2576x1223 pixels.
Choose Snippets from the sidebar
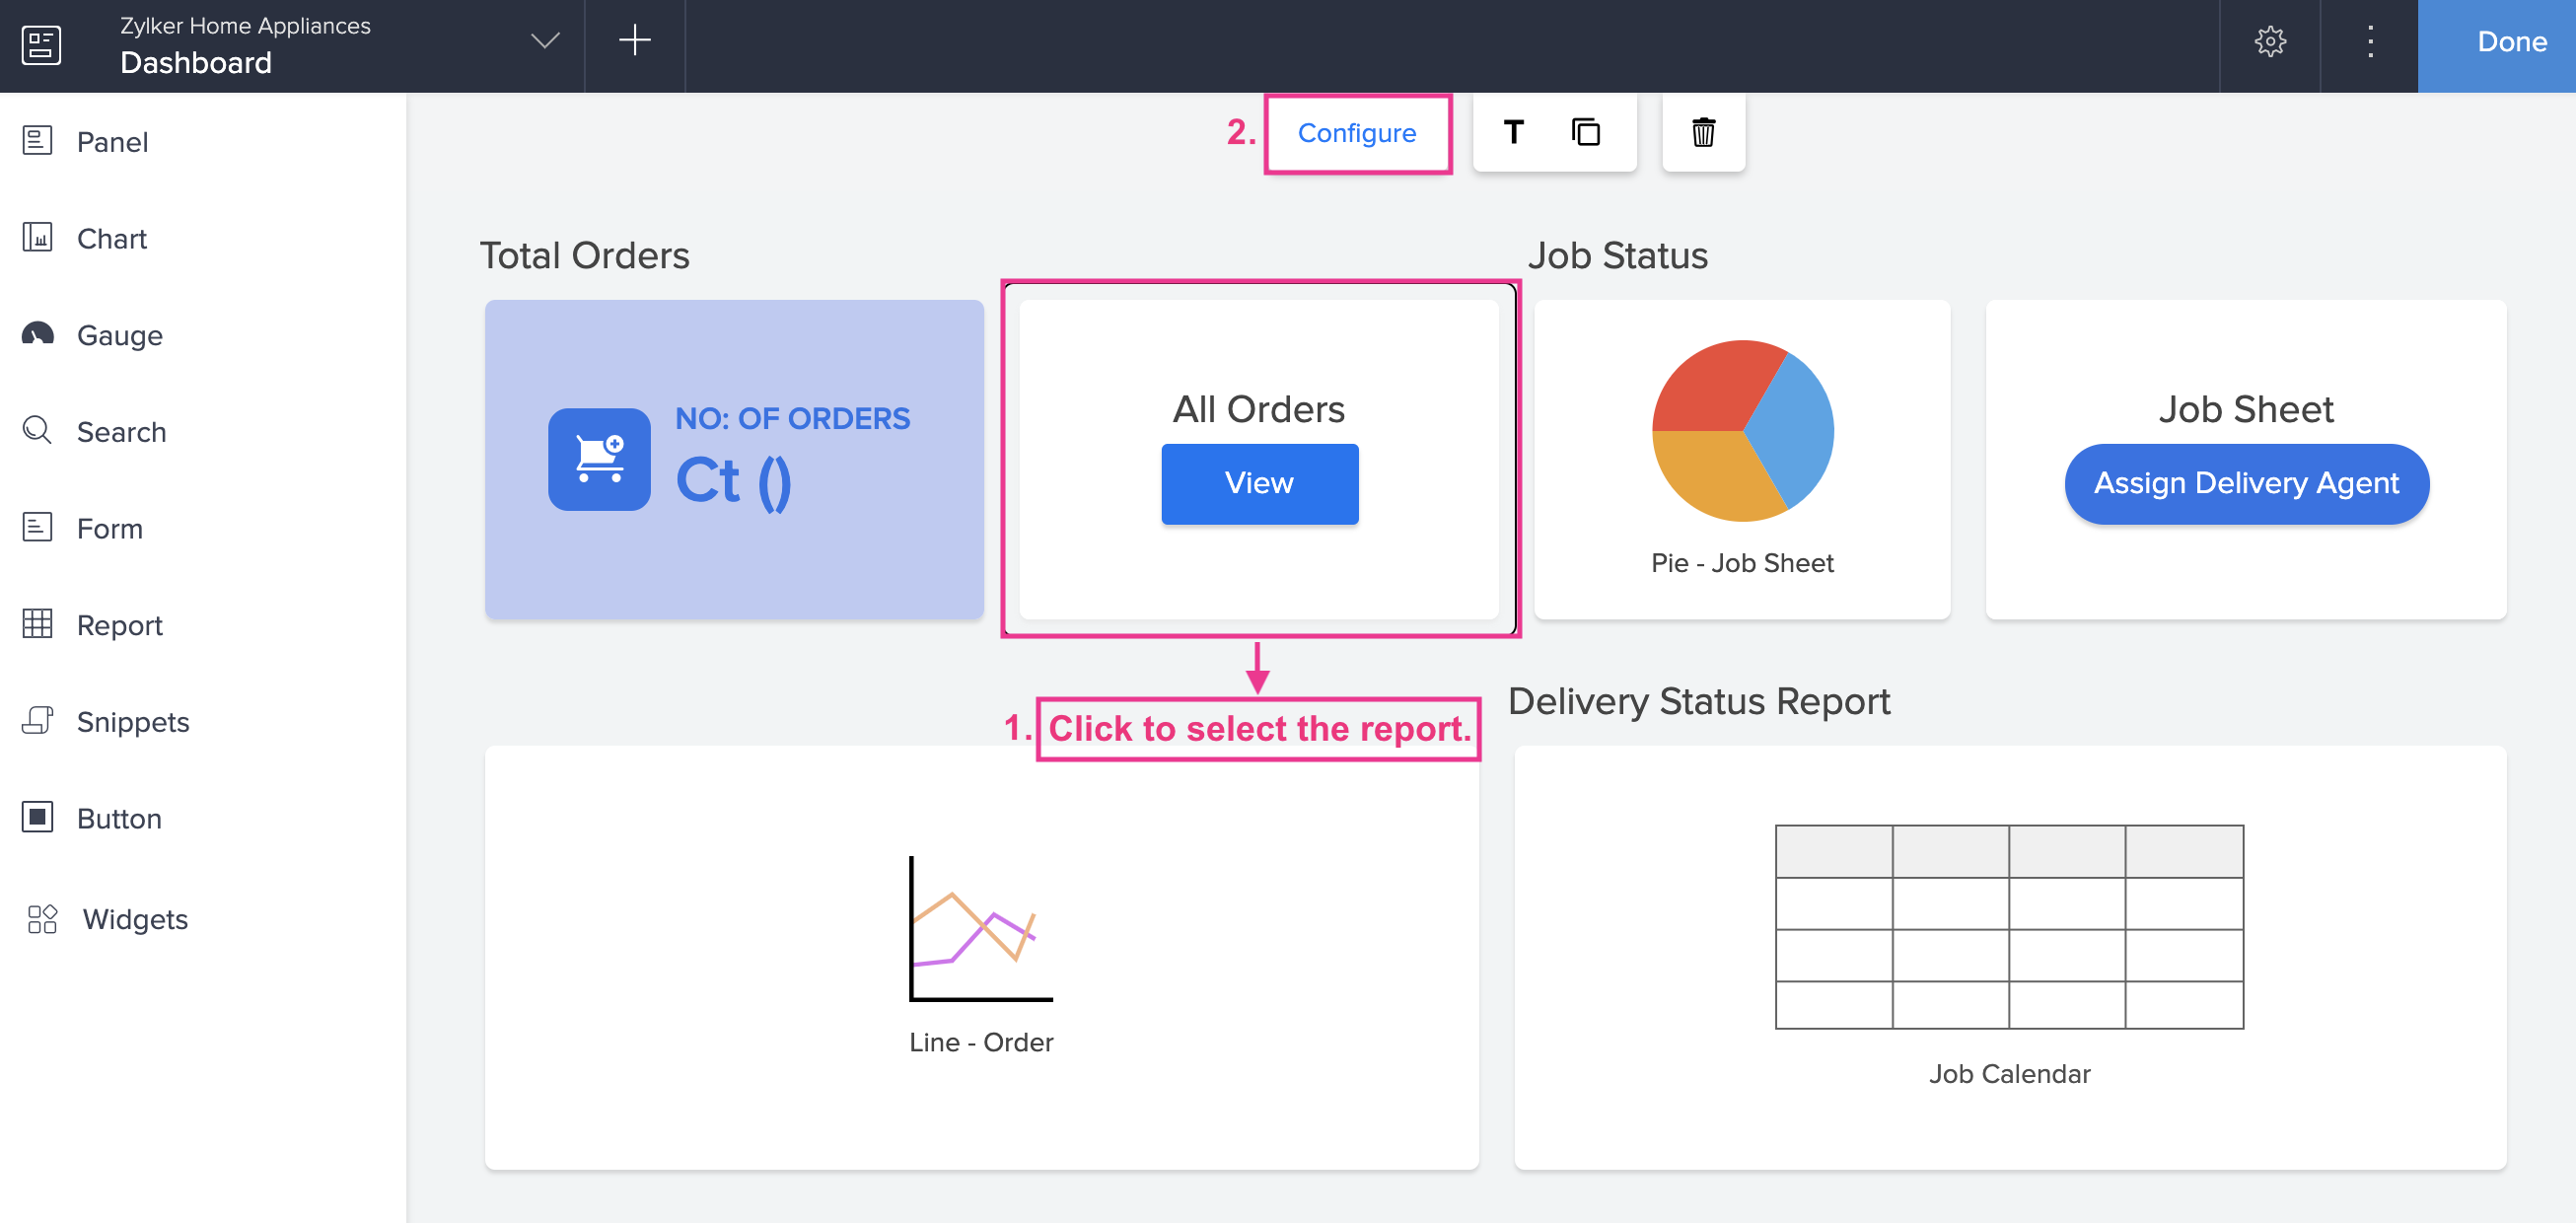[132, 721]
